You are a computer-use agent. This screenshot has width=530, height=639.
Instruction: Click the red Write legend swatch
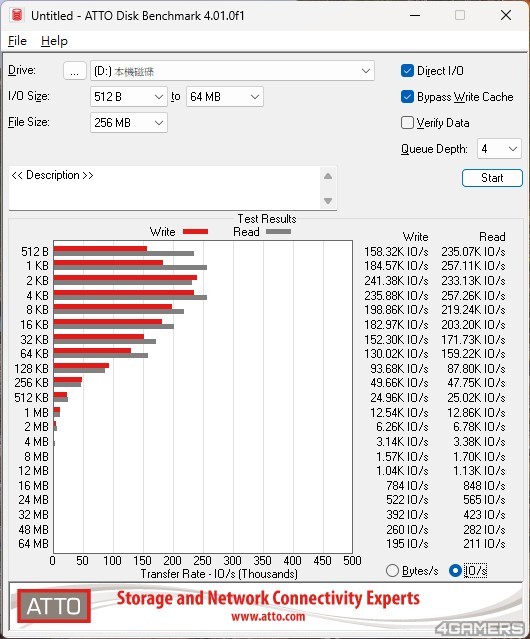[x=196, y=232]
